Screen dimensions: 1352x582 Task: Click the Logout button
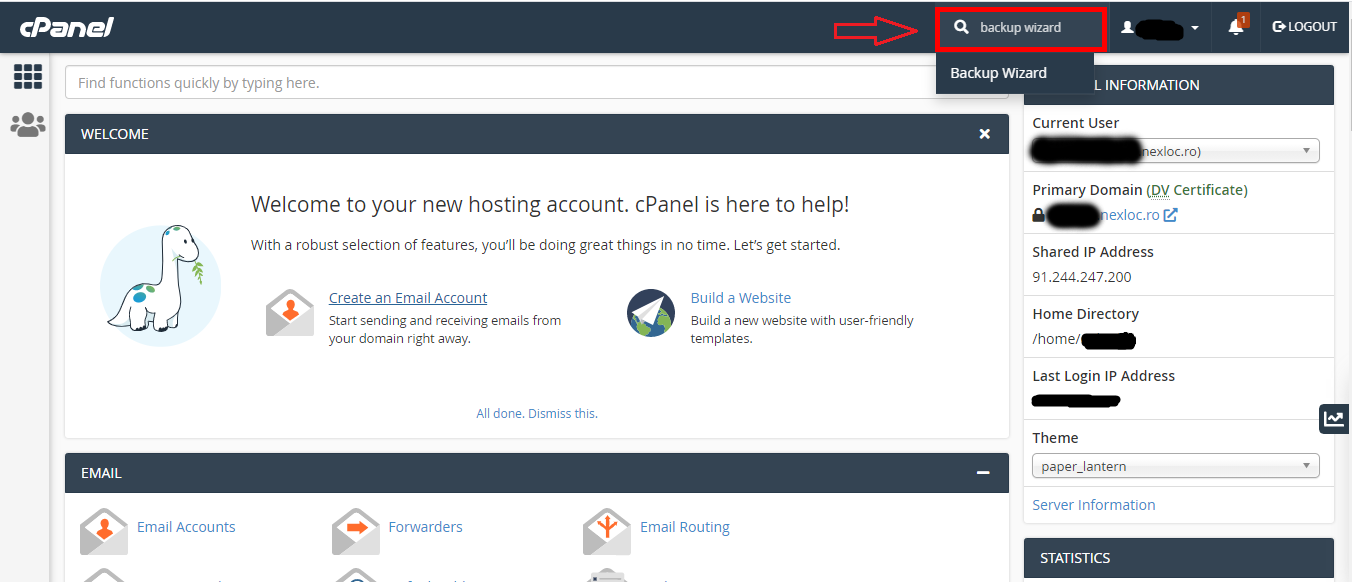[1305, 27]
